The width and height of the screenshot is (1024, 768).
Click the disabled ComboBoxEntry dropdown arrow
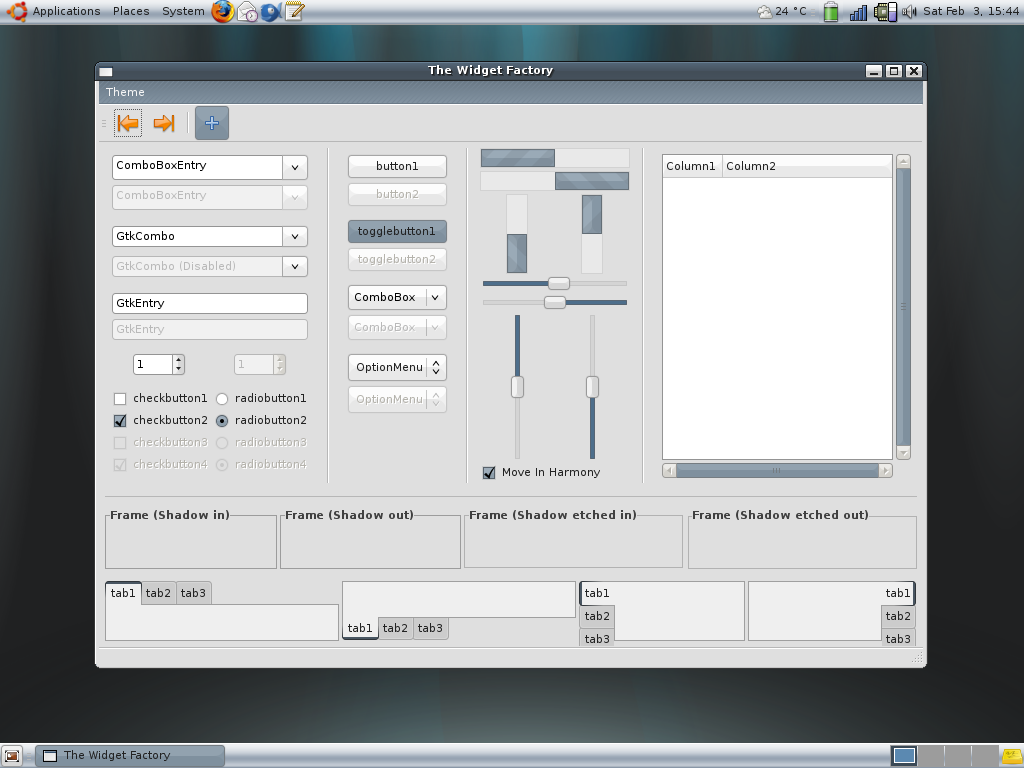(295, 197)
